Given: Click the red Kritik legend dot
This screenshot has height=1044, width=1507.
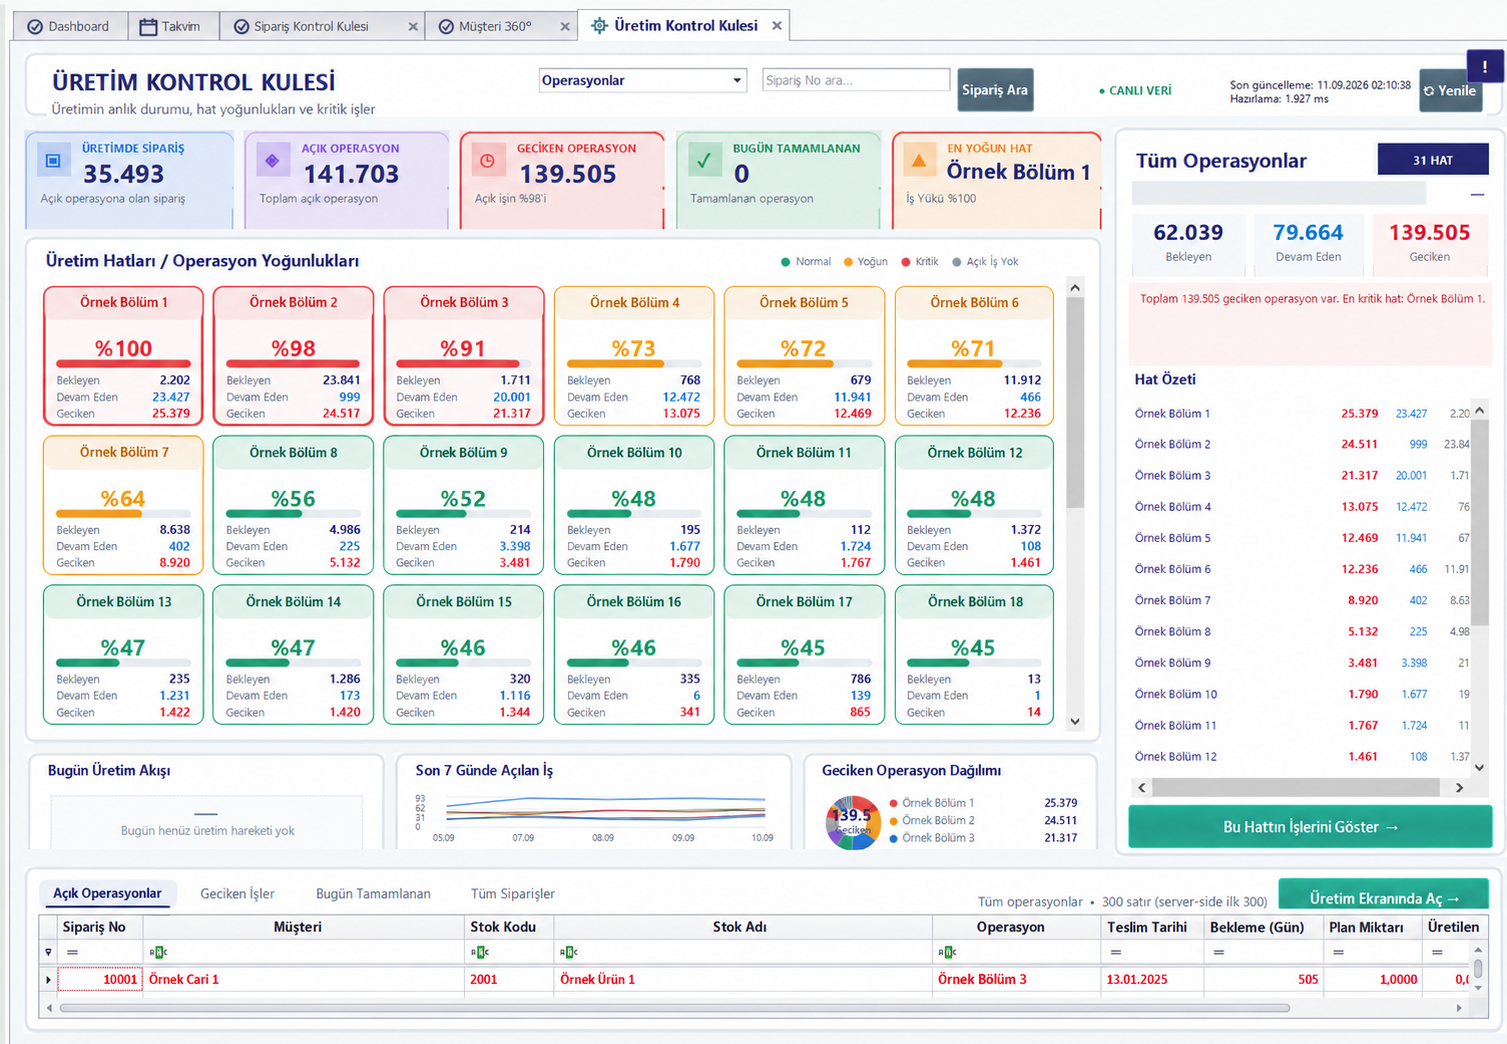Looking at the screenshot, I should pyautogui.click(x=906, y=262).
